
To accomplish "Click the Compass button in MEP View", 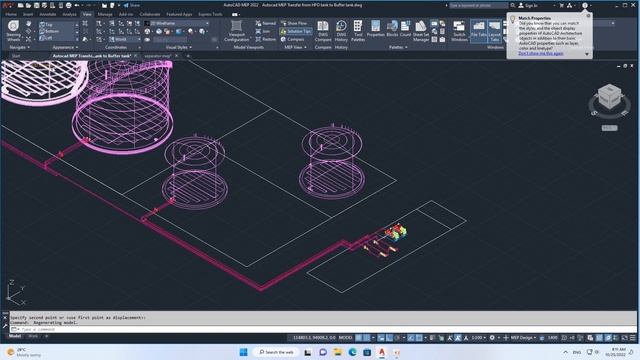I will 292,39.
